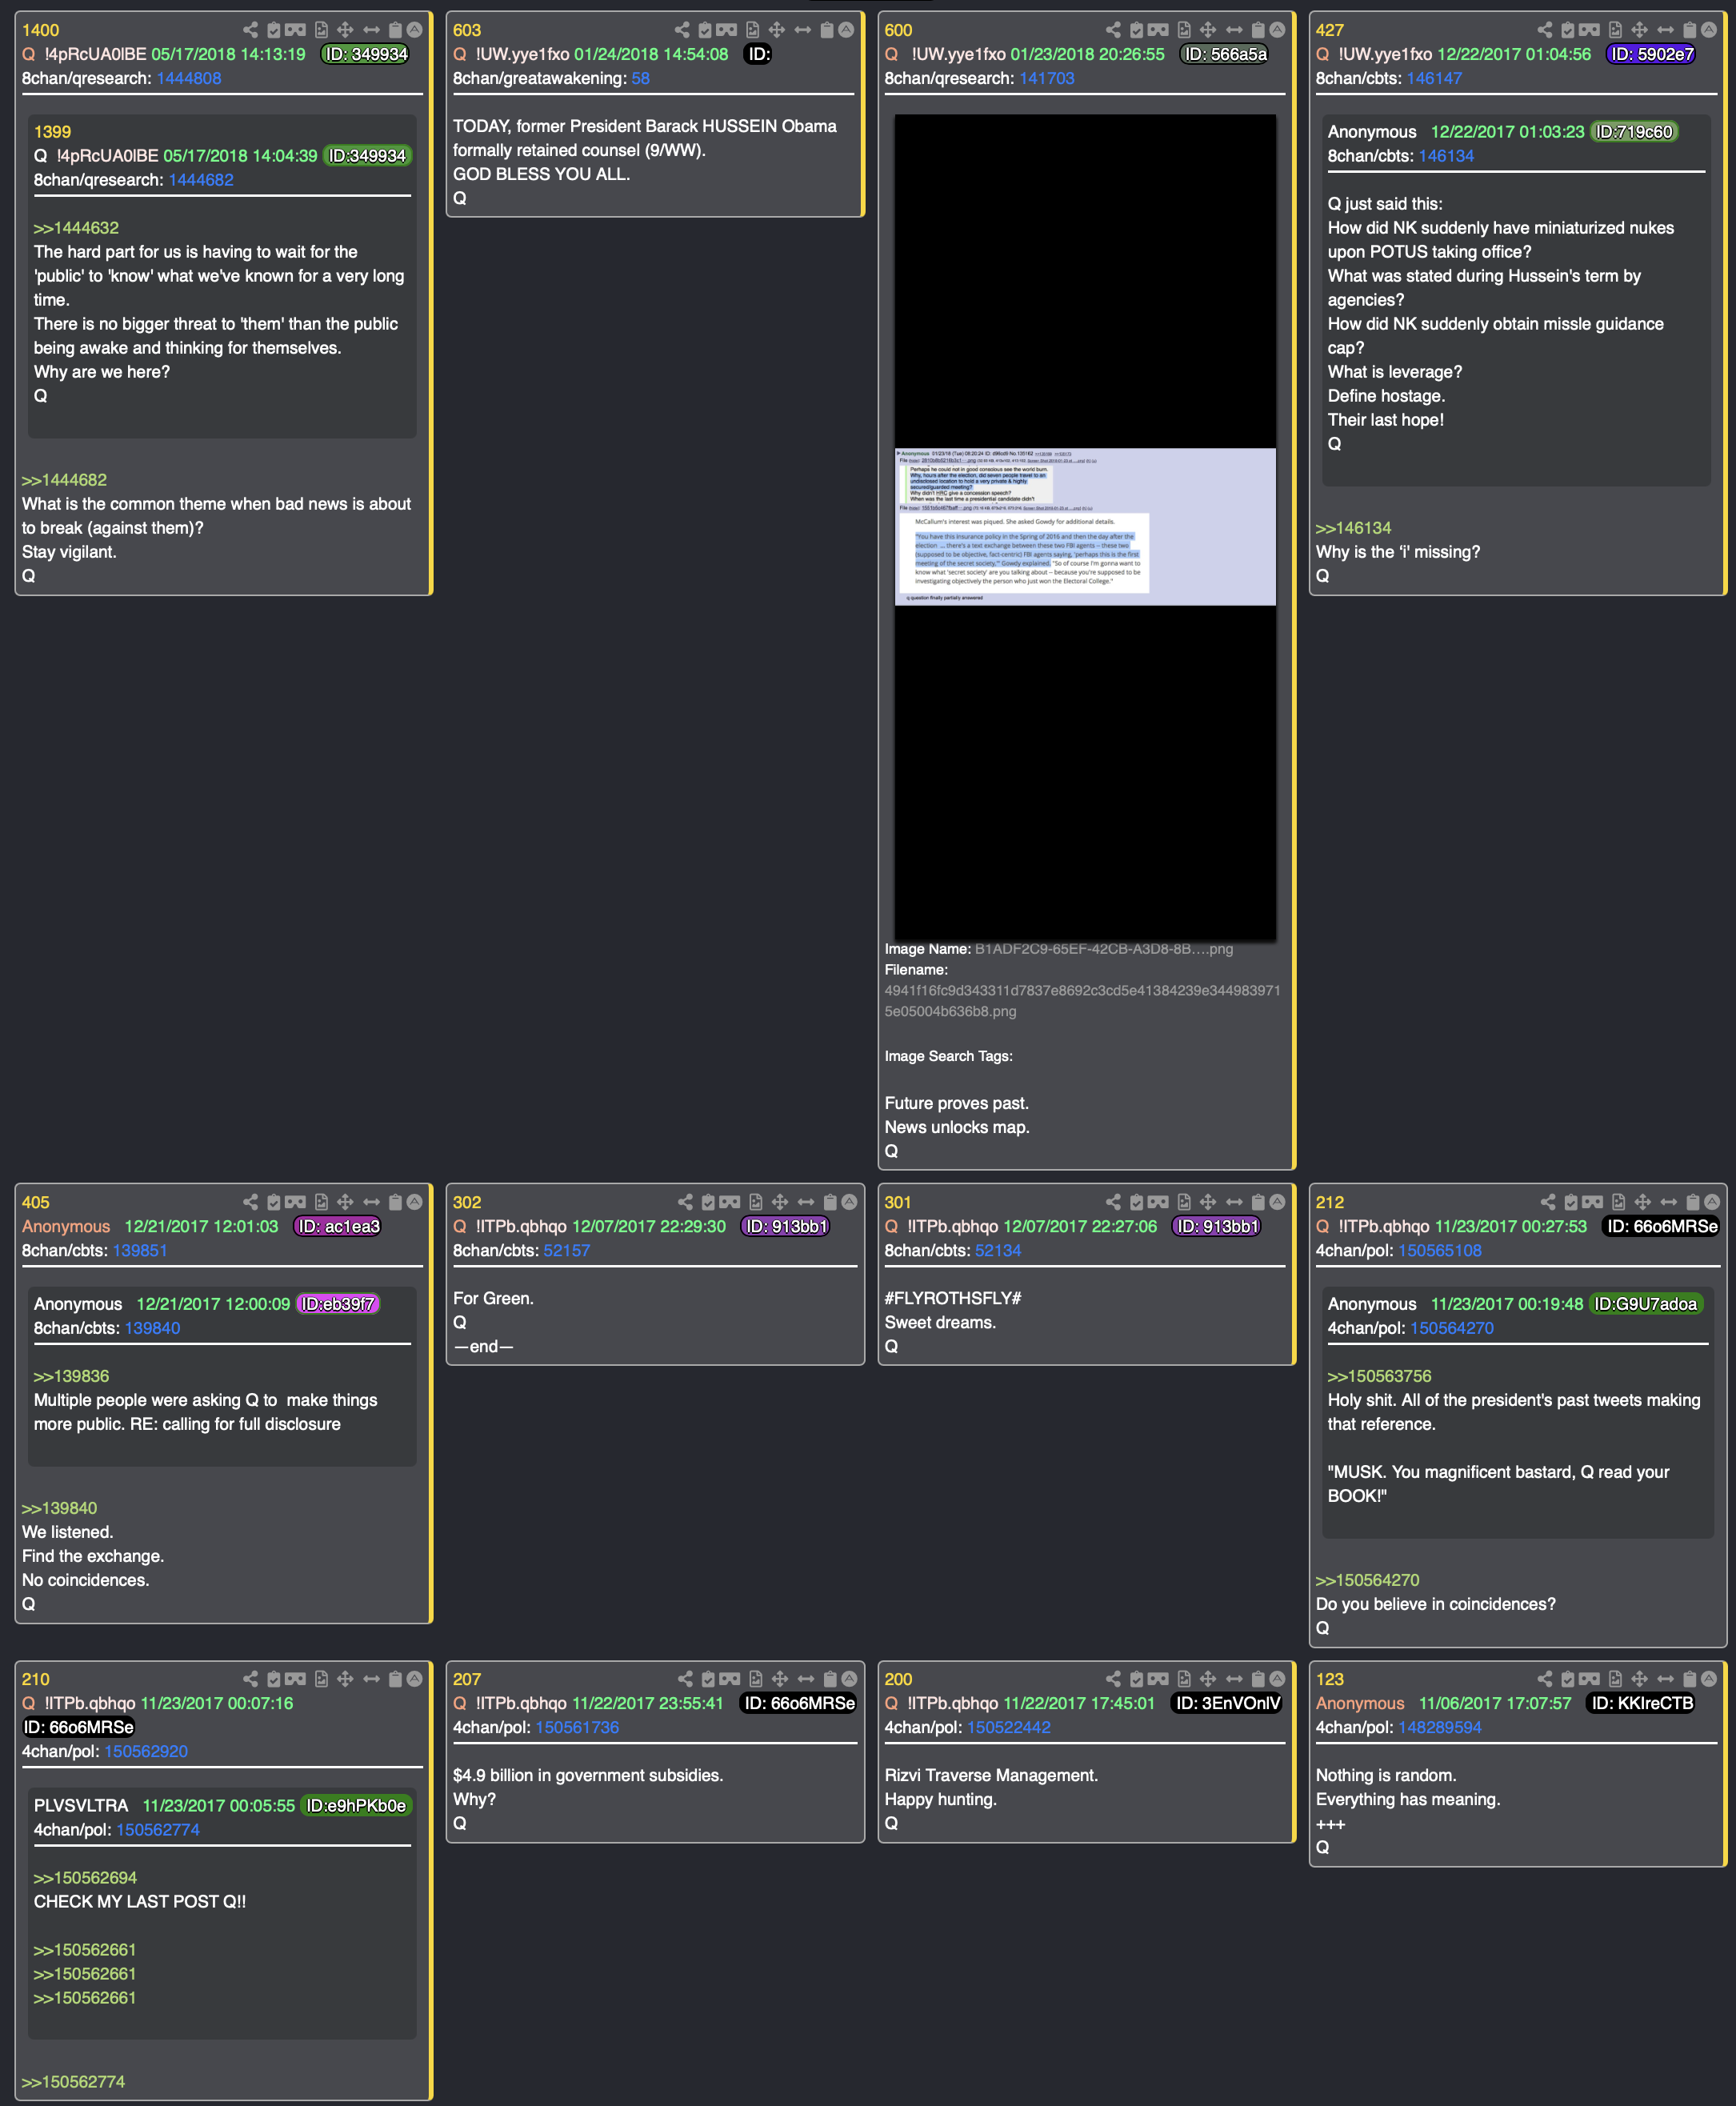Open quoted cbts link 146134
Image resolution: width=1736 pixels, height=2106 pixels.
click(x=1446, y=156)
